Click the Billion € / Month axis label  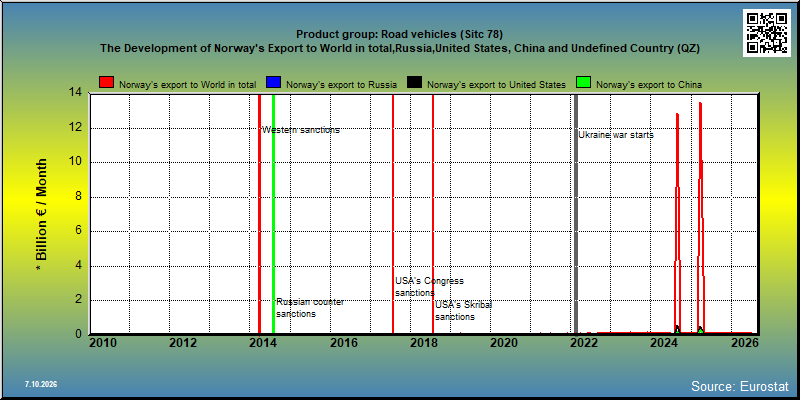point(42,216)
